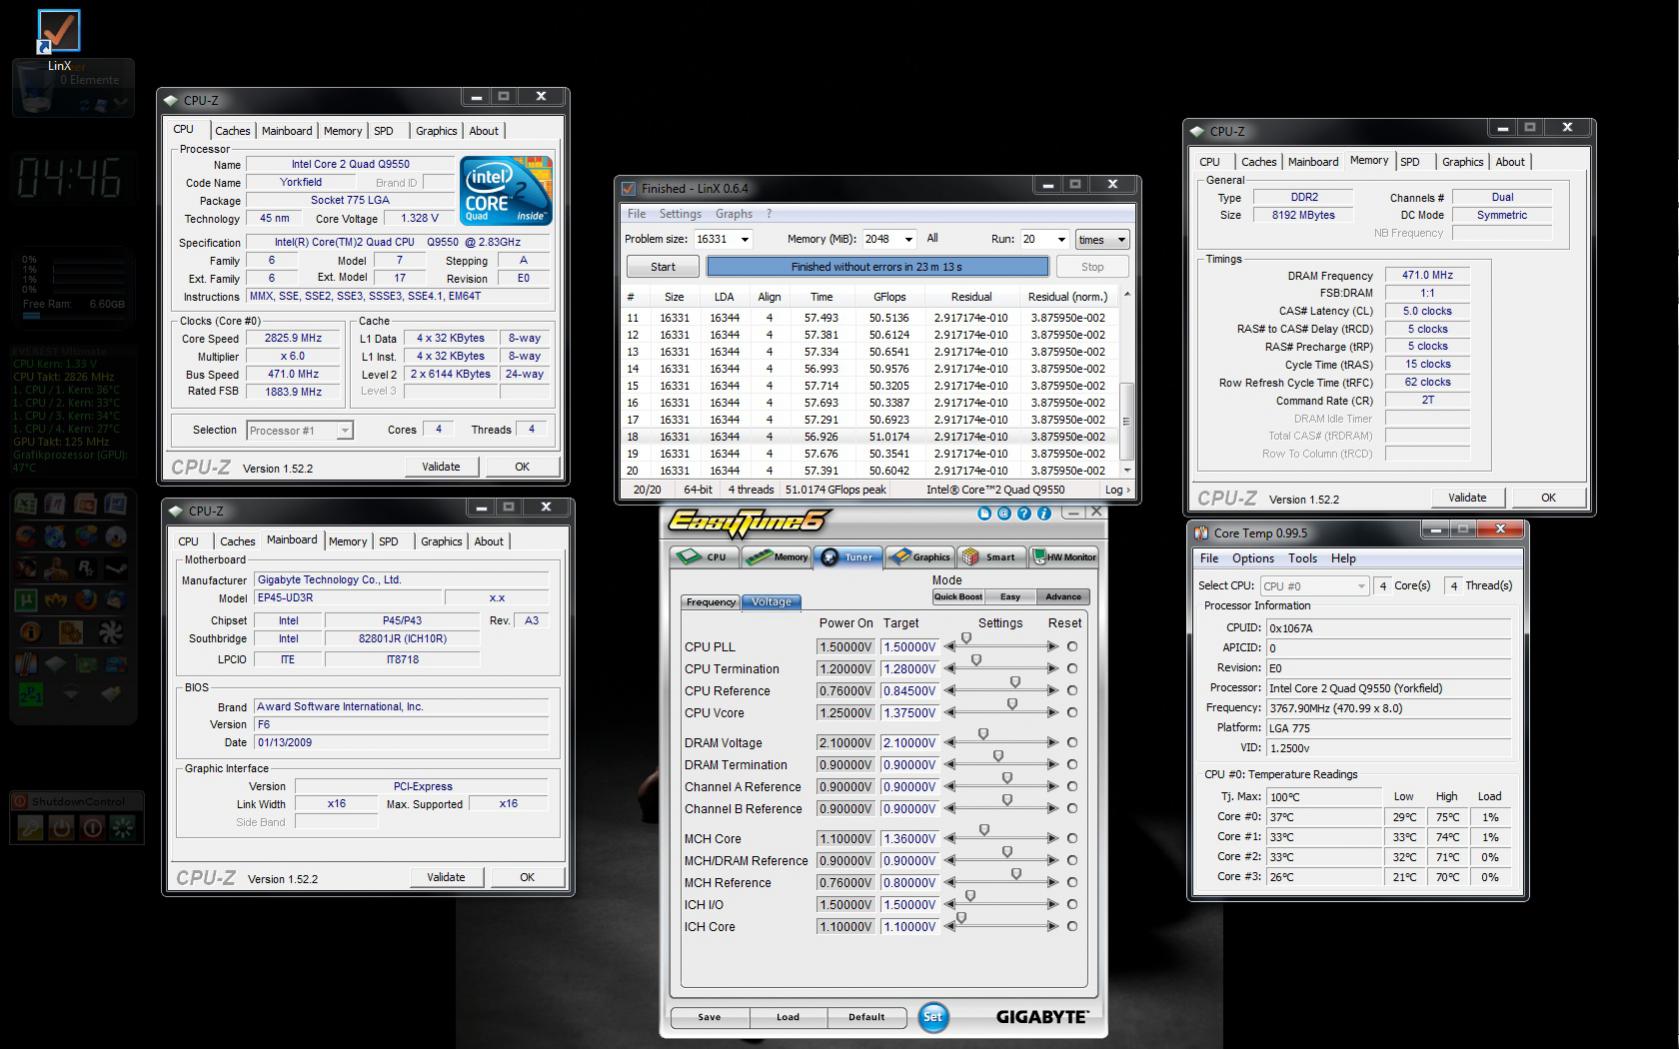Expand the Log panel in LinX status bar

[1118, 490]
